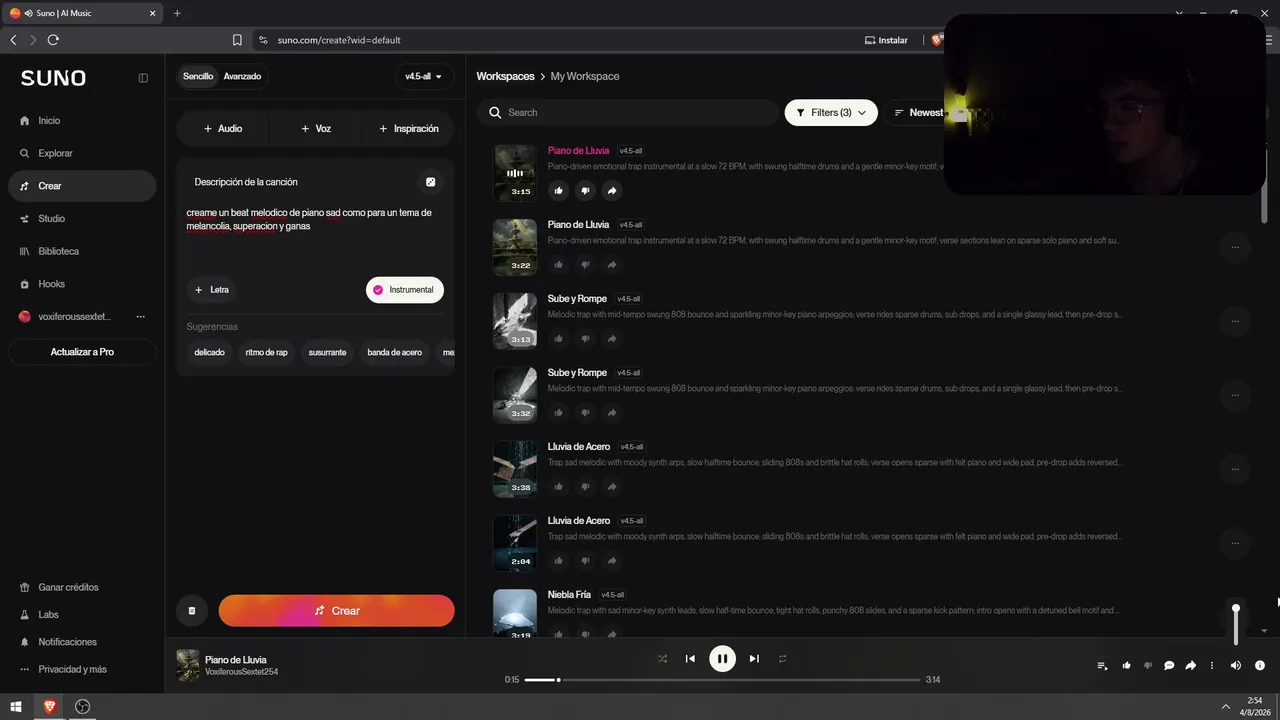Dislike the playing Piano de Lluvia 3:15 track
Image resolution: width=1280 pixels, height=720 pixels.
(x=585, y=191)
